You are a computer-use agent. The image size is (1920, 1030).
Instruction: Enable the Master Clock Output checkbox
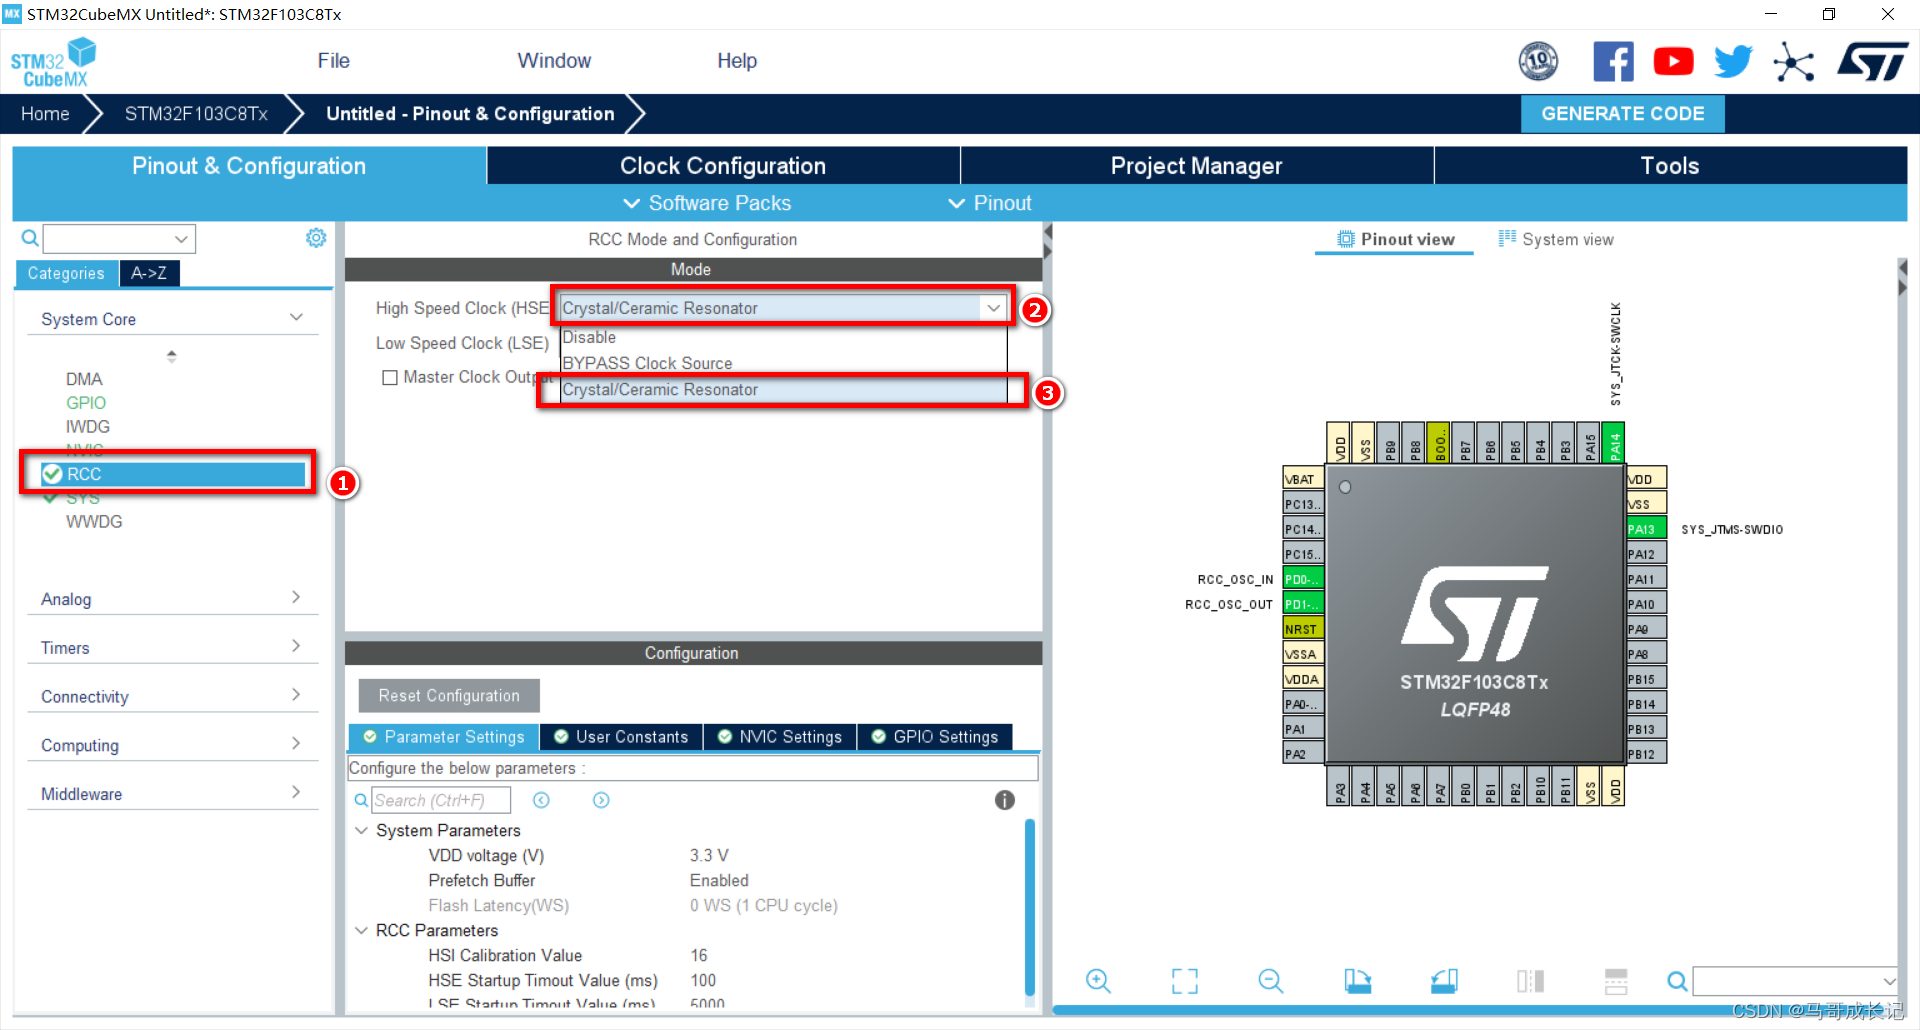click(x=390, y=377)
